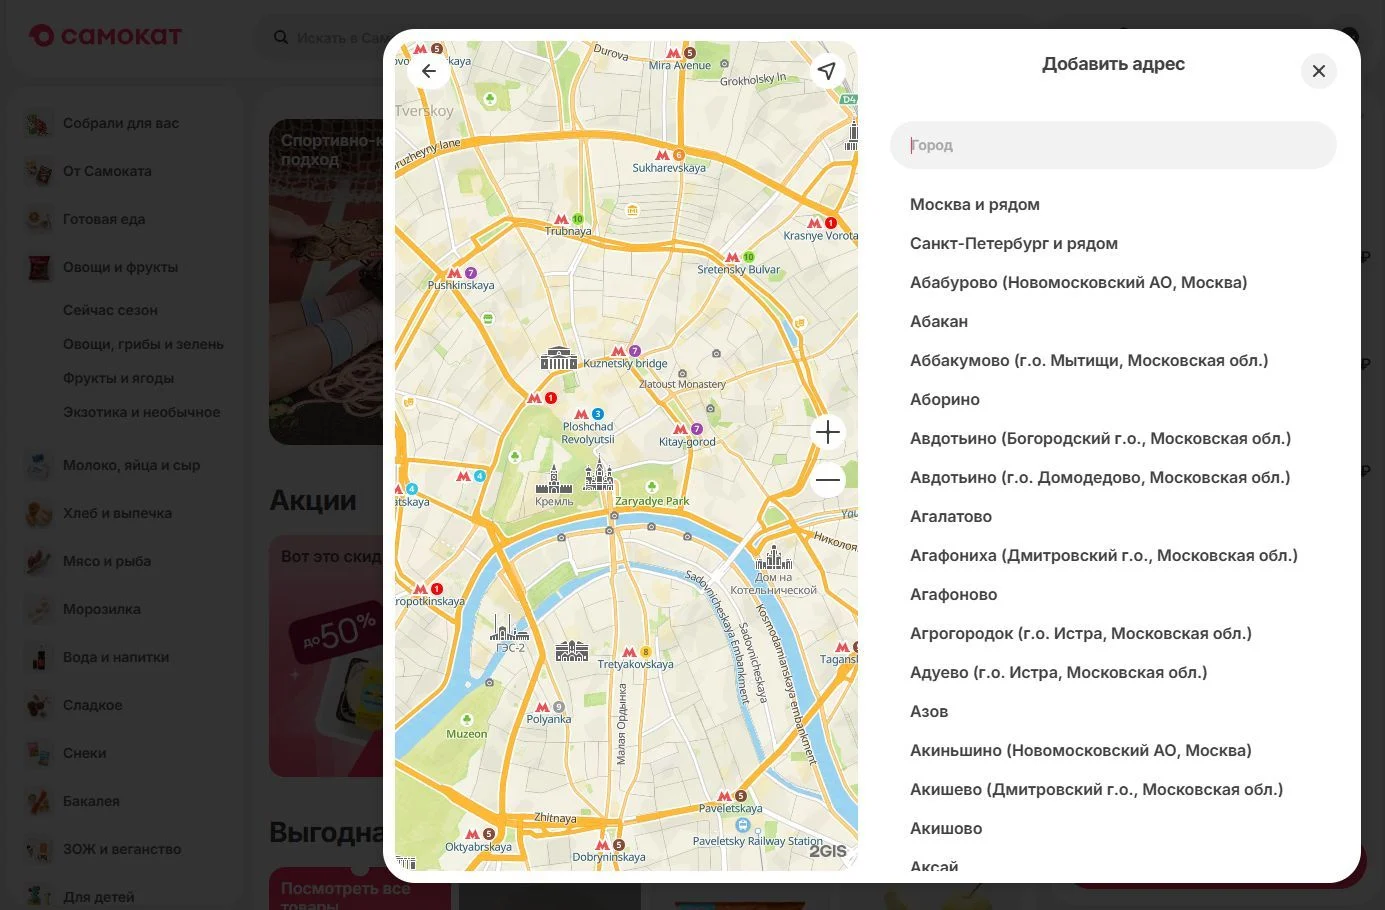
Task: Click the Muzeon park marker
Action: click(x=467, y=720)
